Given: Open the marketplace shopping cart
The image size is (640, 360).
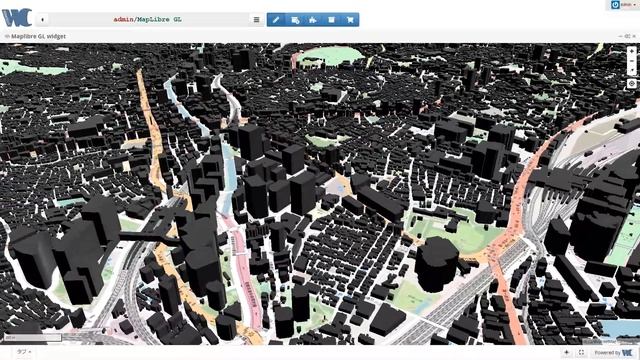Looking at the screenshot, I should (x=350, y=20).
